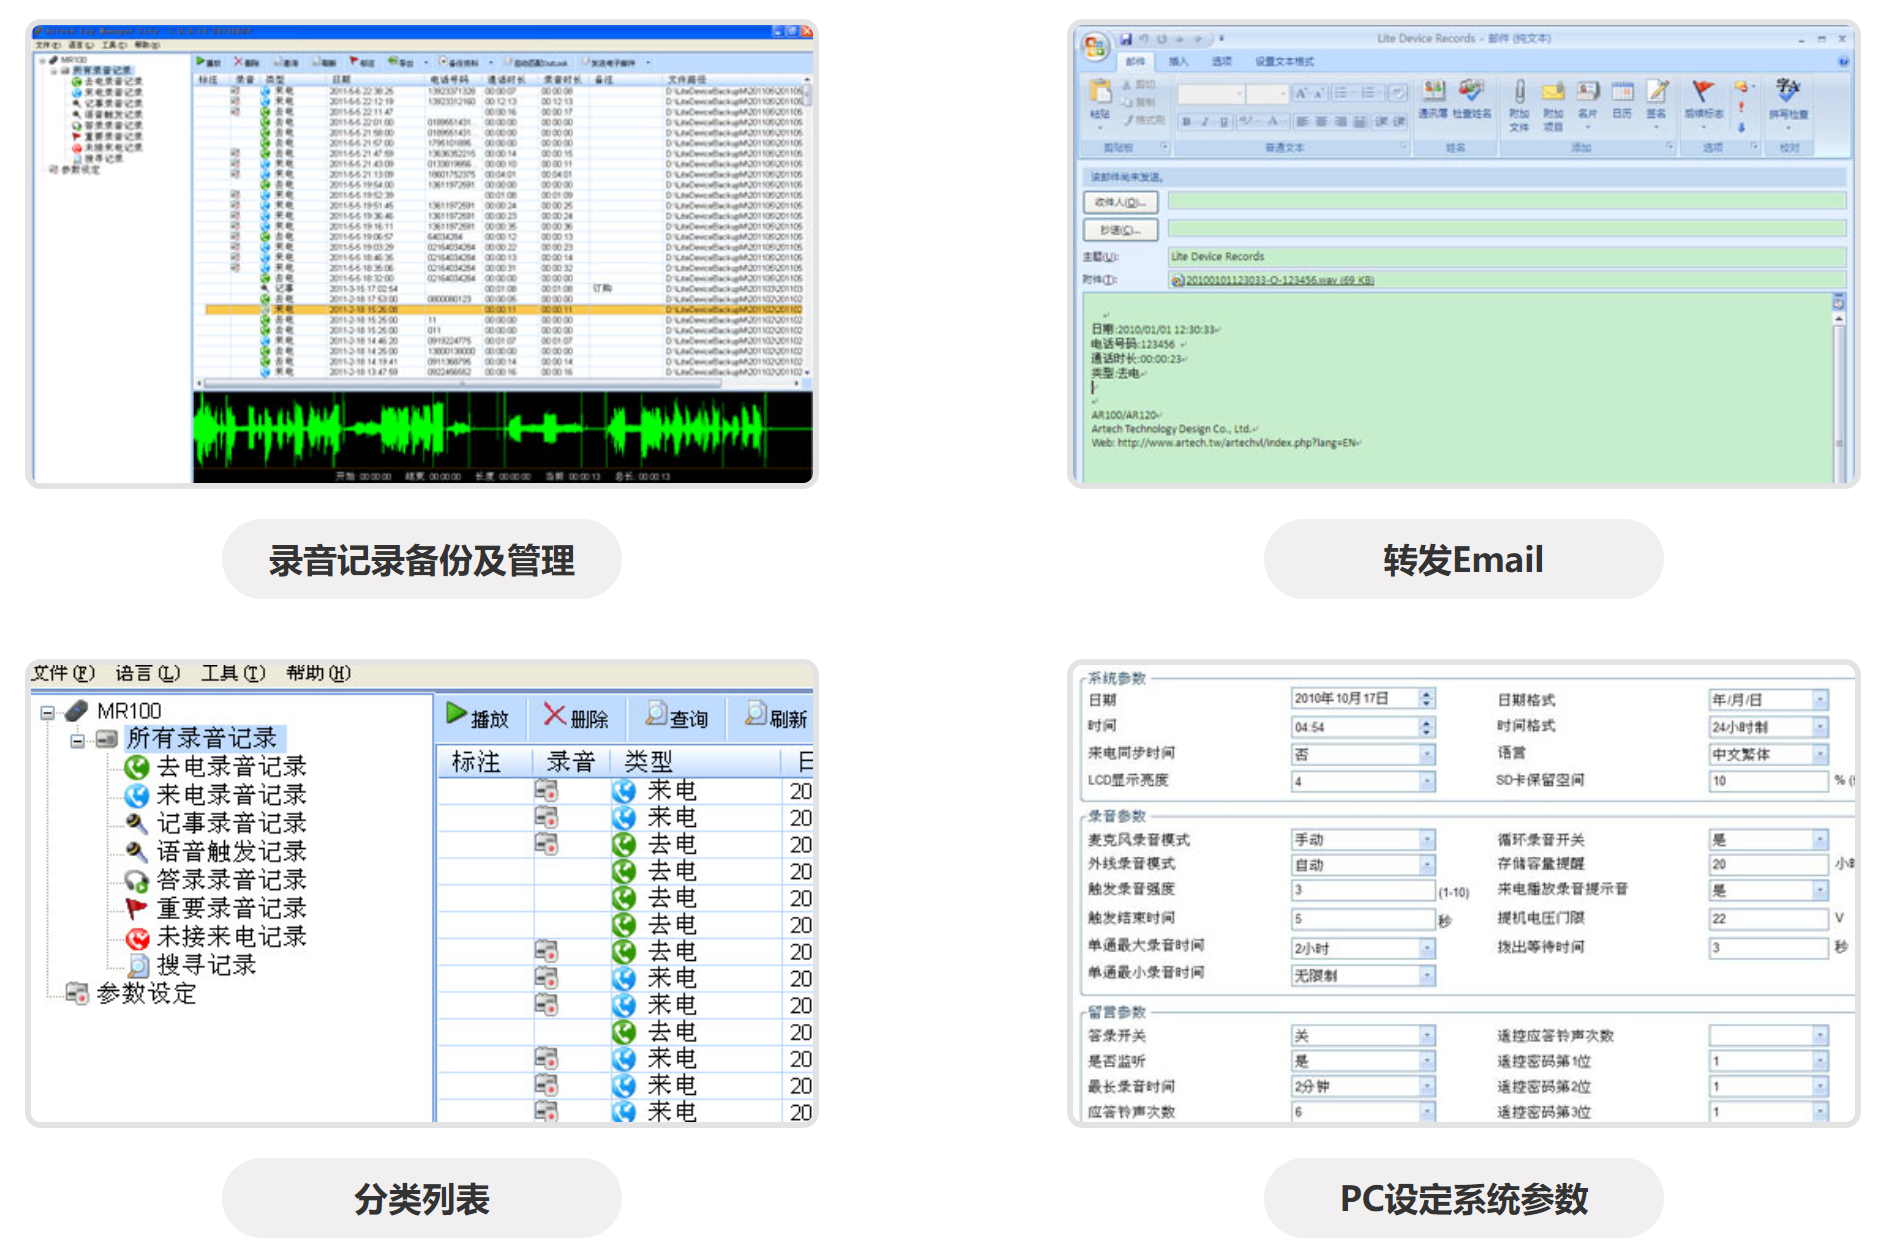Click the 标注 column header
The width and height of the screenshot is (1894, 1246).
click(484, 762)
